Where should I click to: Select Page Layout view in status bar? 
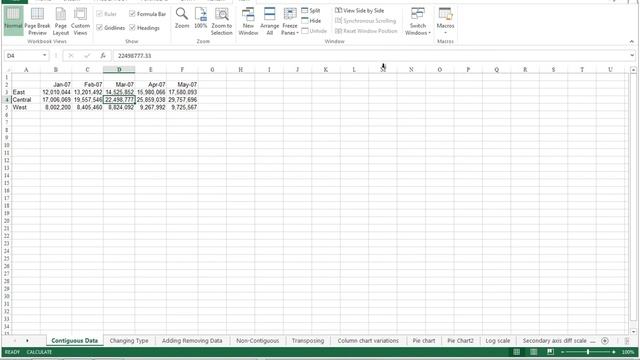point(533,352)
